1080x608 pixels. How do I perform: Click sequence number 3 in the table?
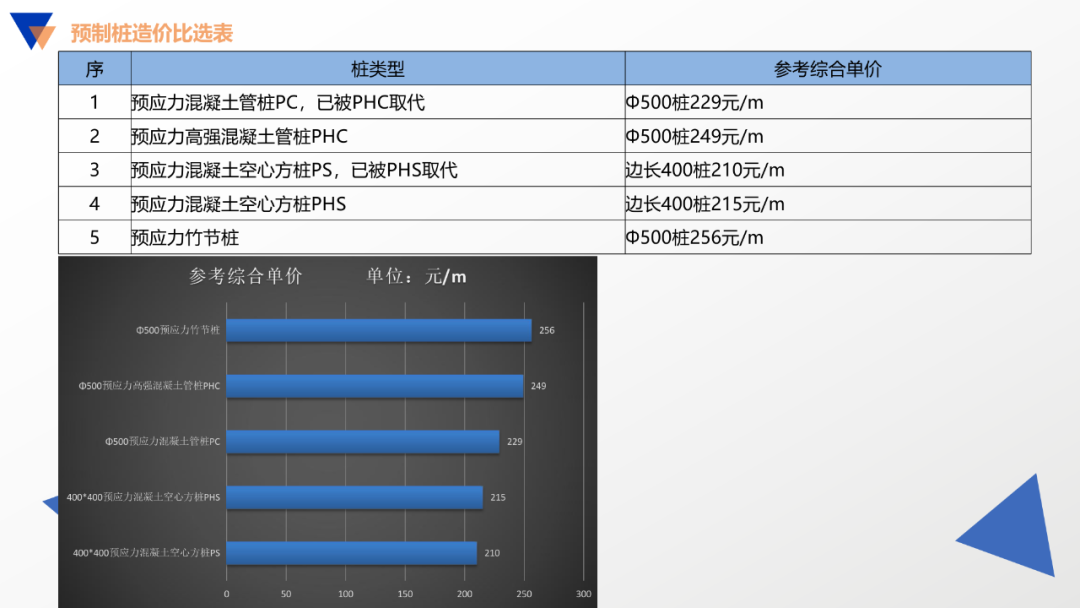pos(94,169)
